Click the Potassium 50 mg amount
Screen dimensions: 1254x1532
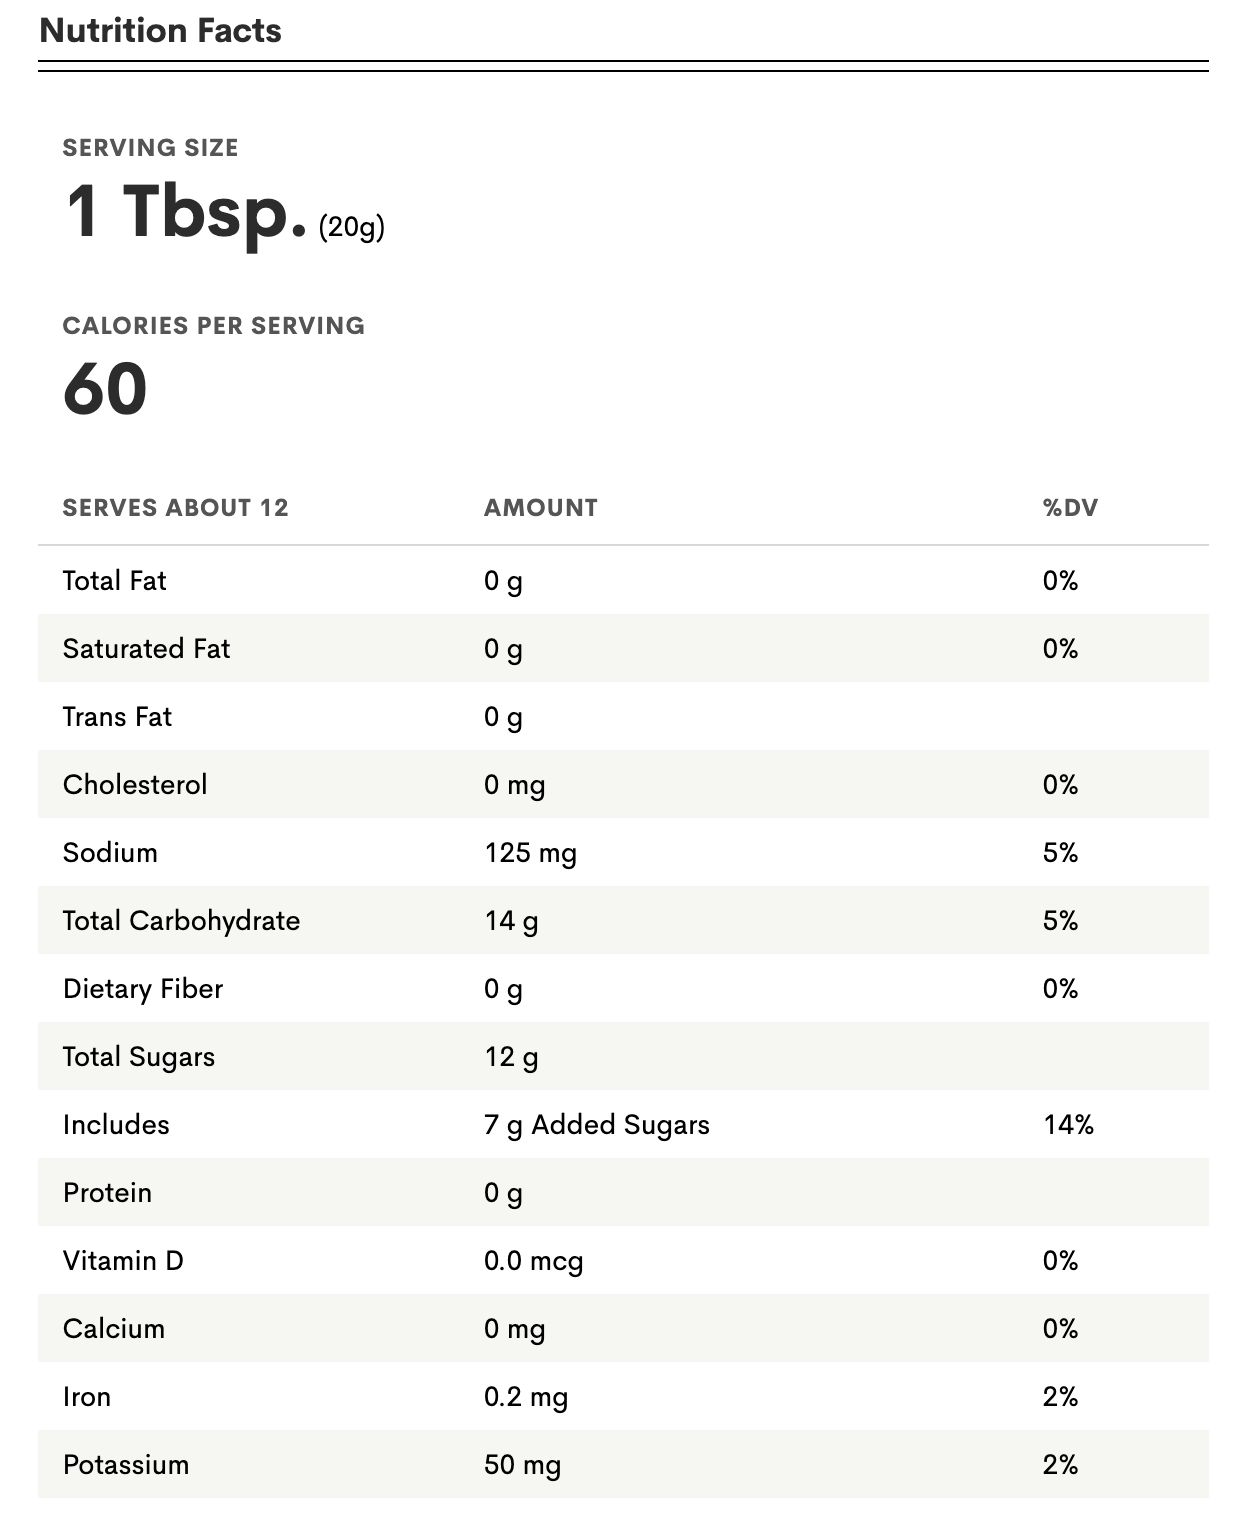(x=523, y=1466)
